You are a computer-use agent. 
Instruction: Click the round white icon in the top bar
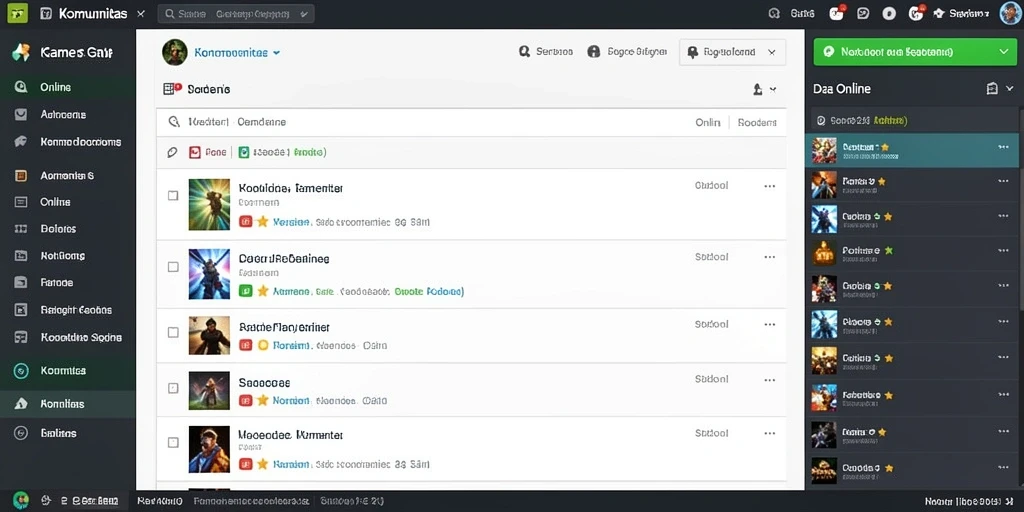click(889, 12)
